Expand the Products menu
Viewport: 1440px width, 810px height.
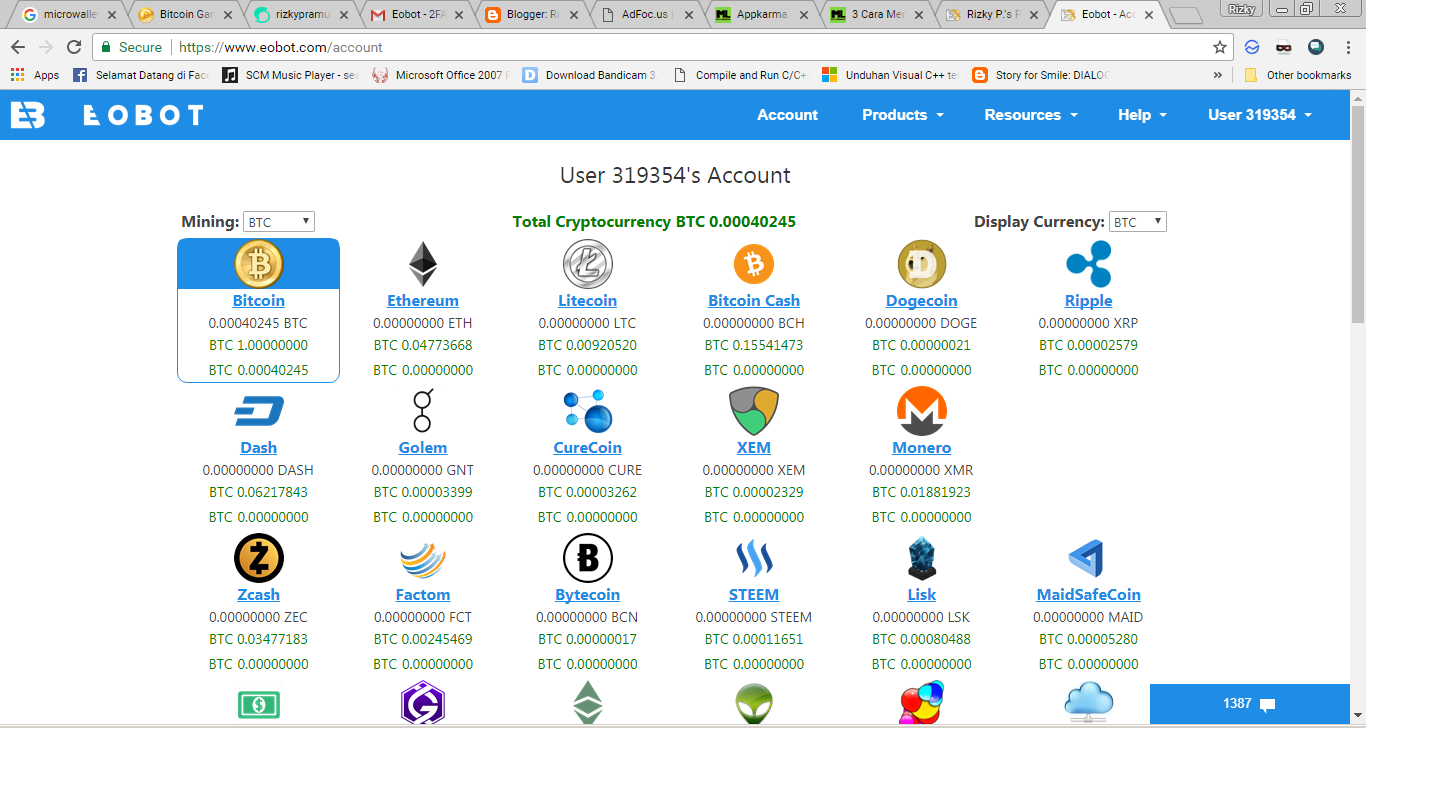click(x=903, y=115)
